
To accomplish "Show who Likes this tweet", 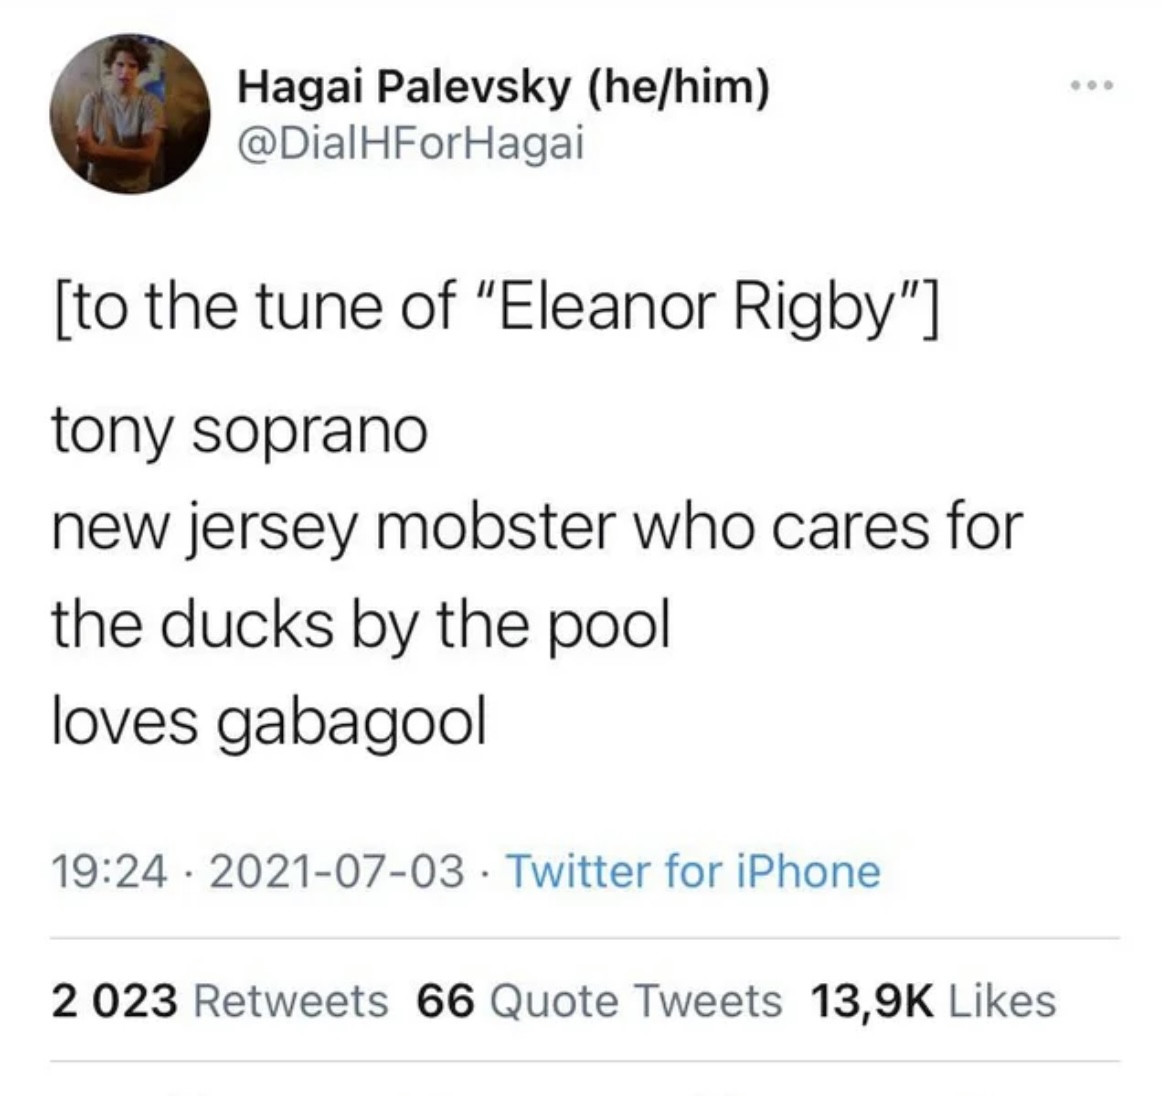I will 1002,1000.
